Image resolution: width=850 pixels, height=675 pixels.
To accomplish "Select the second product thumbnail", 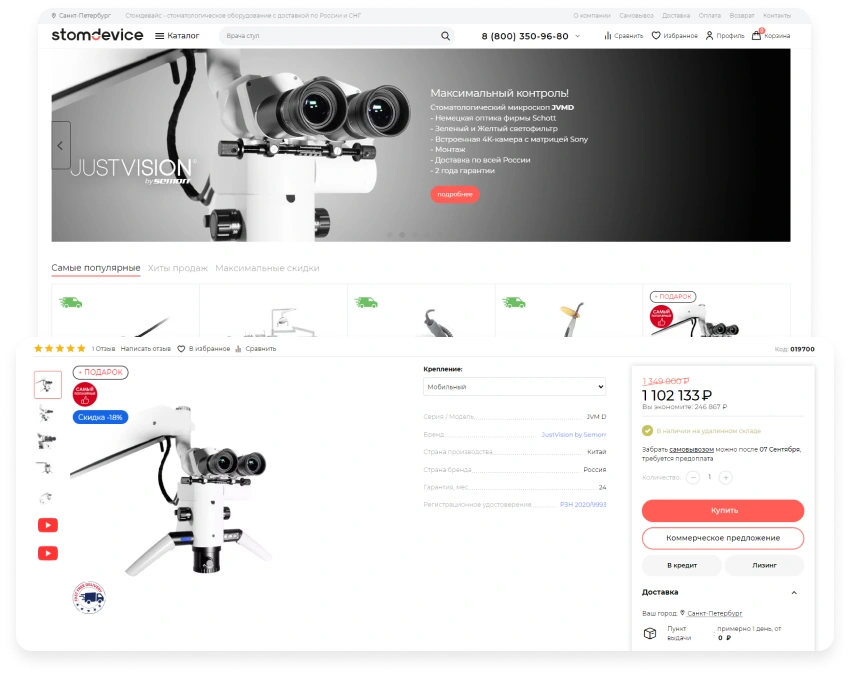I will (x=47, y=414).
